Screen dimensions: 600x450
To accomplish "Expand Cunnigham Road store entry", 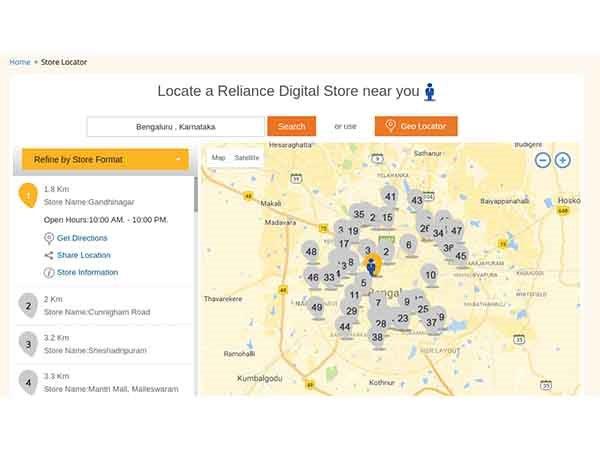I will click(x=96, y=305).
